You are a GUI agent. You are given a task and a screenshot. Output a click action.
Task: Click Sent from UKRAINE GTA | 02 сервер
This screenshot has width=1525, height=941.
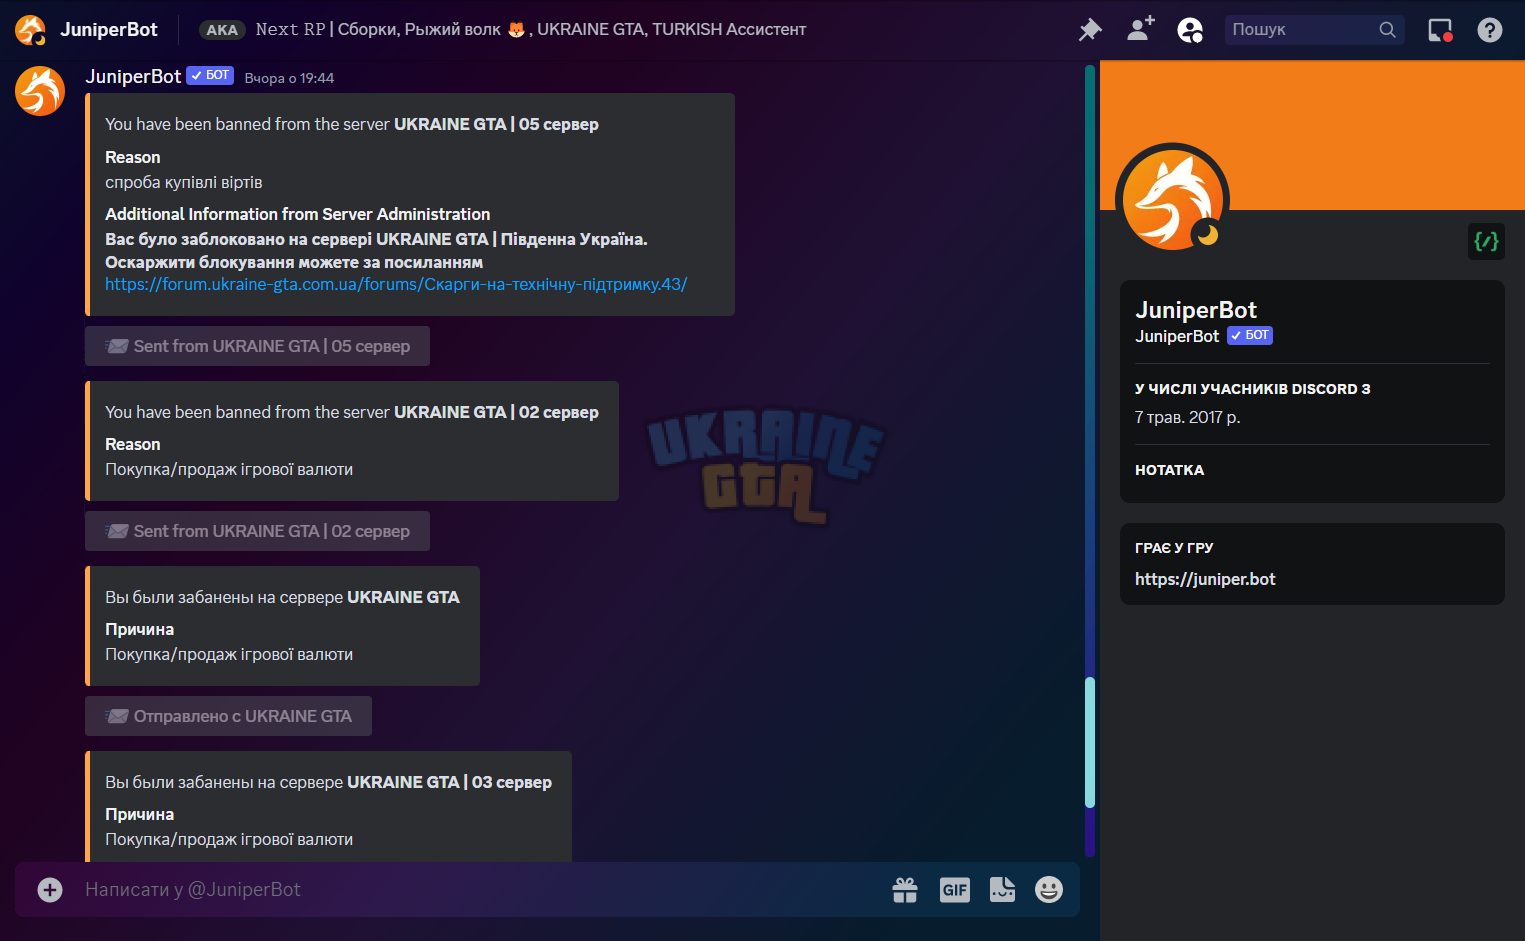[x=257, y=531]
